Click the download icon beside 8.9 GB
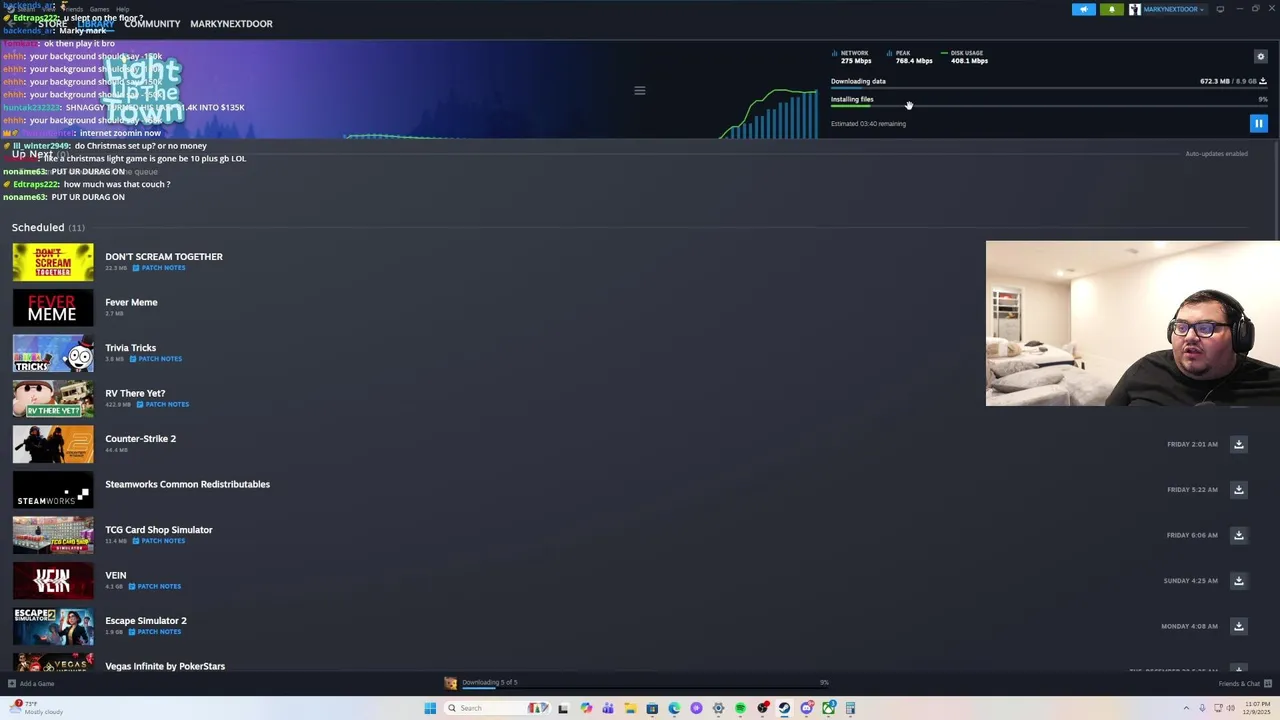 (1263, 81)
